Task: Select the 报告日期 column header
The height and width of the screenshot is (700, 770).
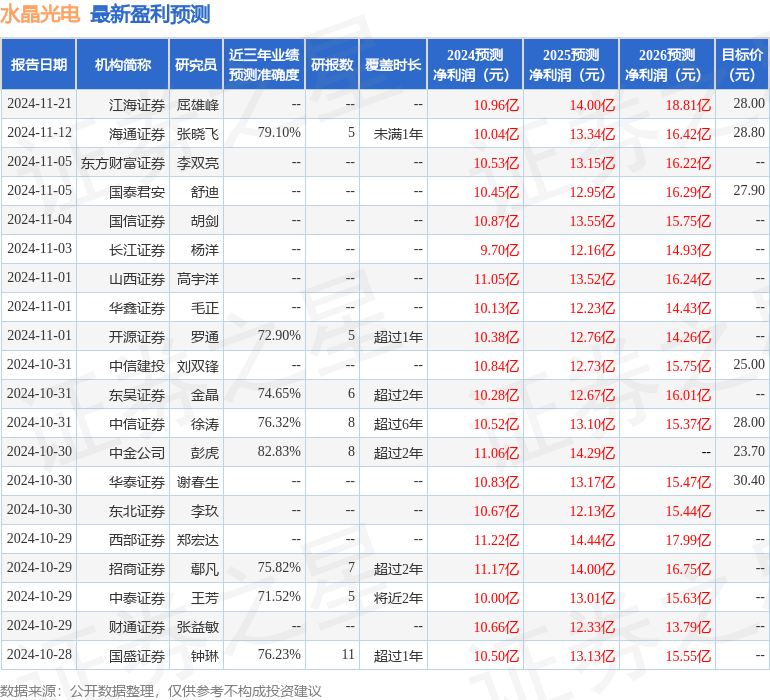Action: coord(39,64)
